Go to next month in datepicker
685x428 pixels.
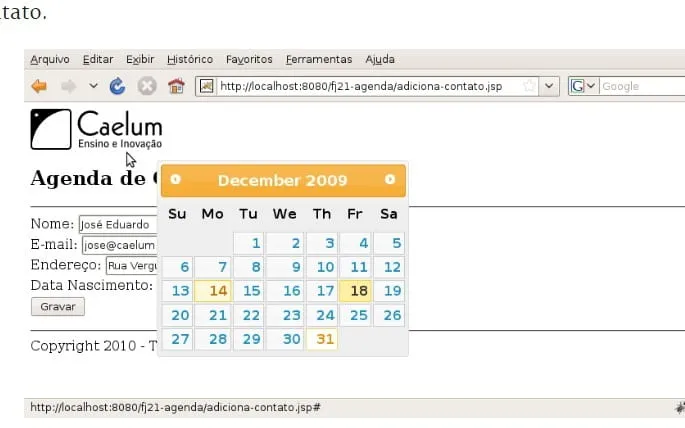coord(390,179)
